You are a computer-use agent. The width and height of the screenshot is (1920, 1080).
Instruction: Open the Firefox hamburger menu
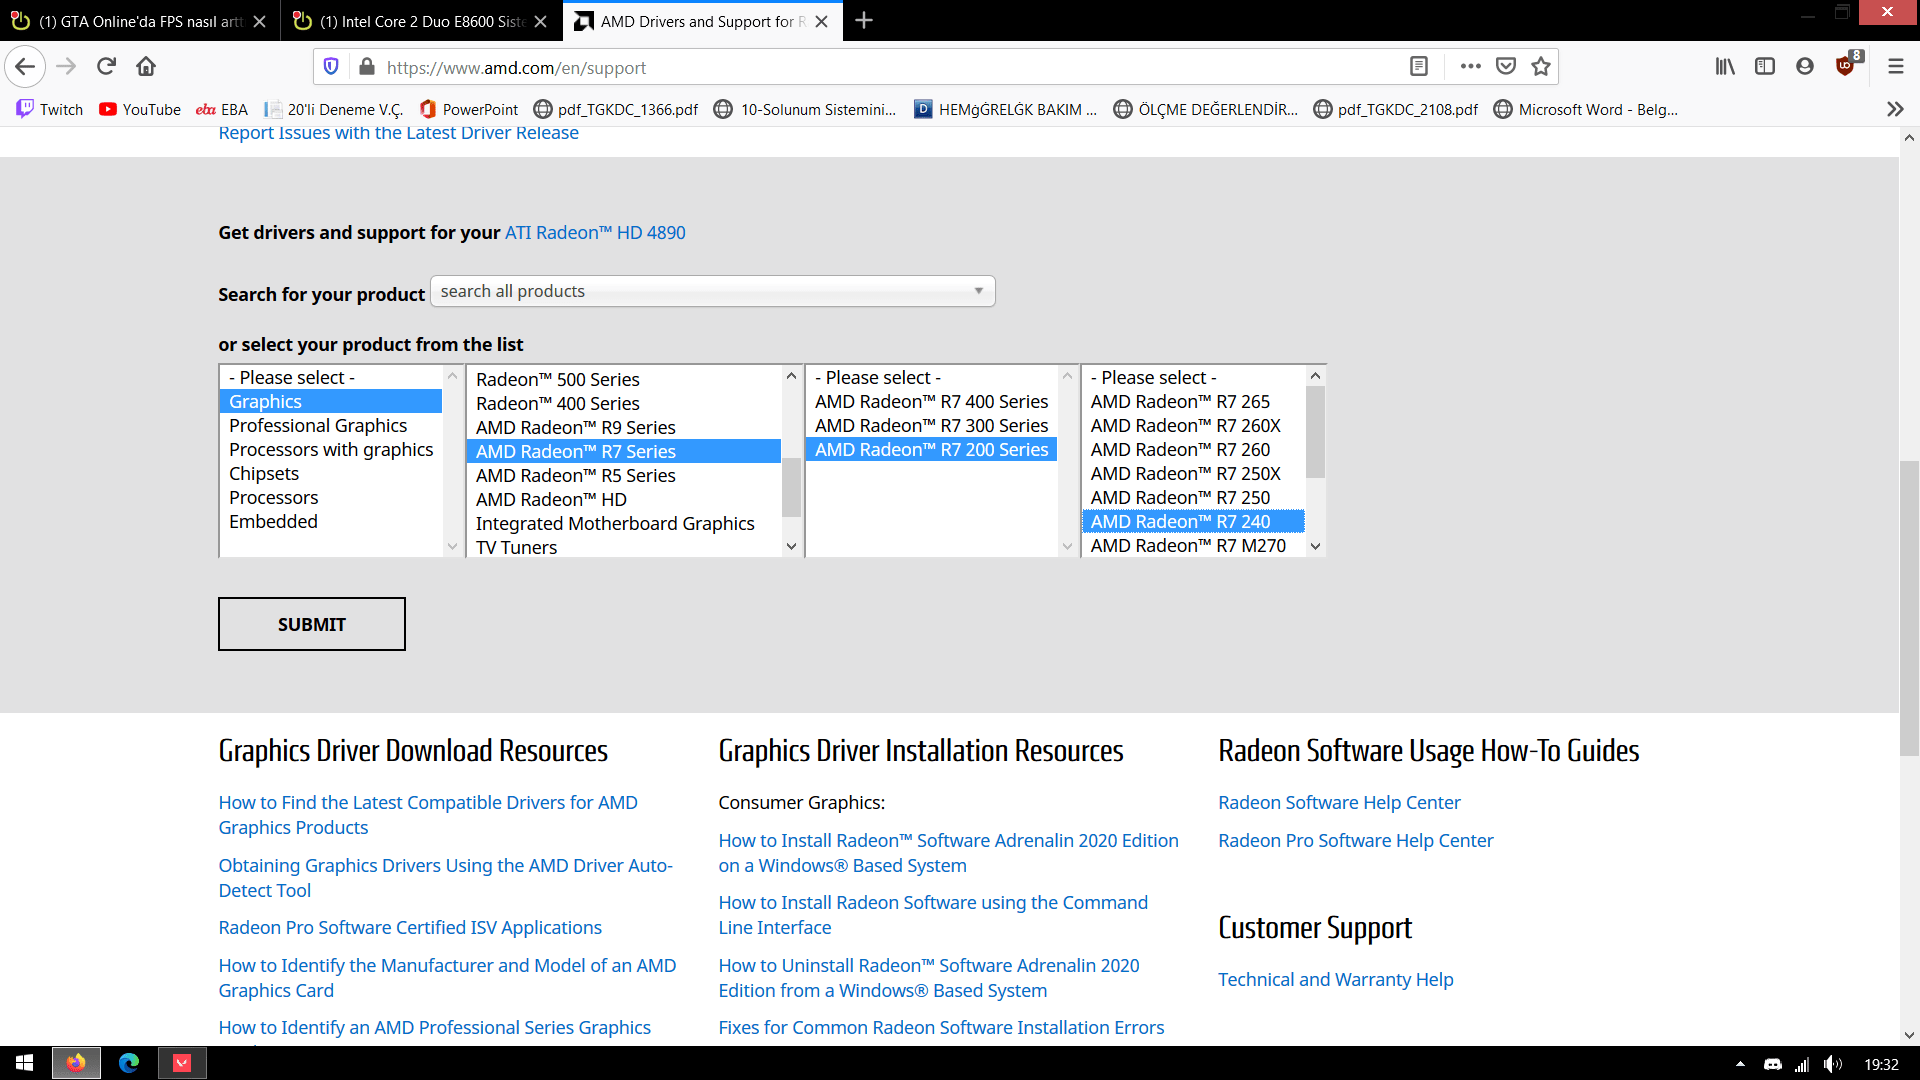(x=1895, y=67)
